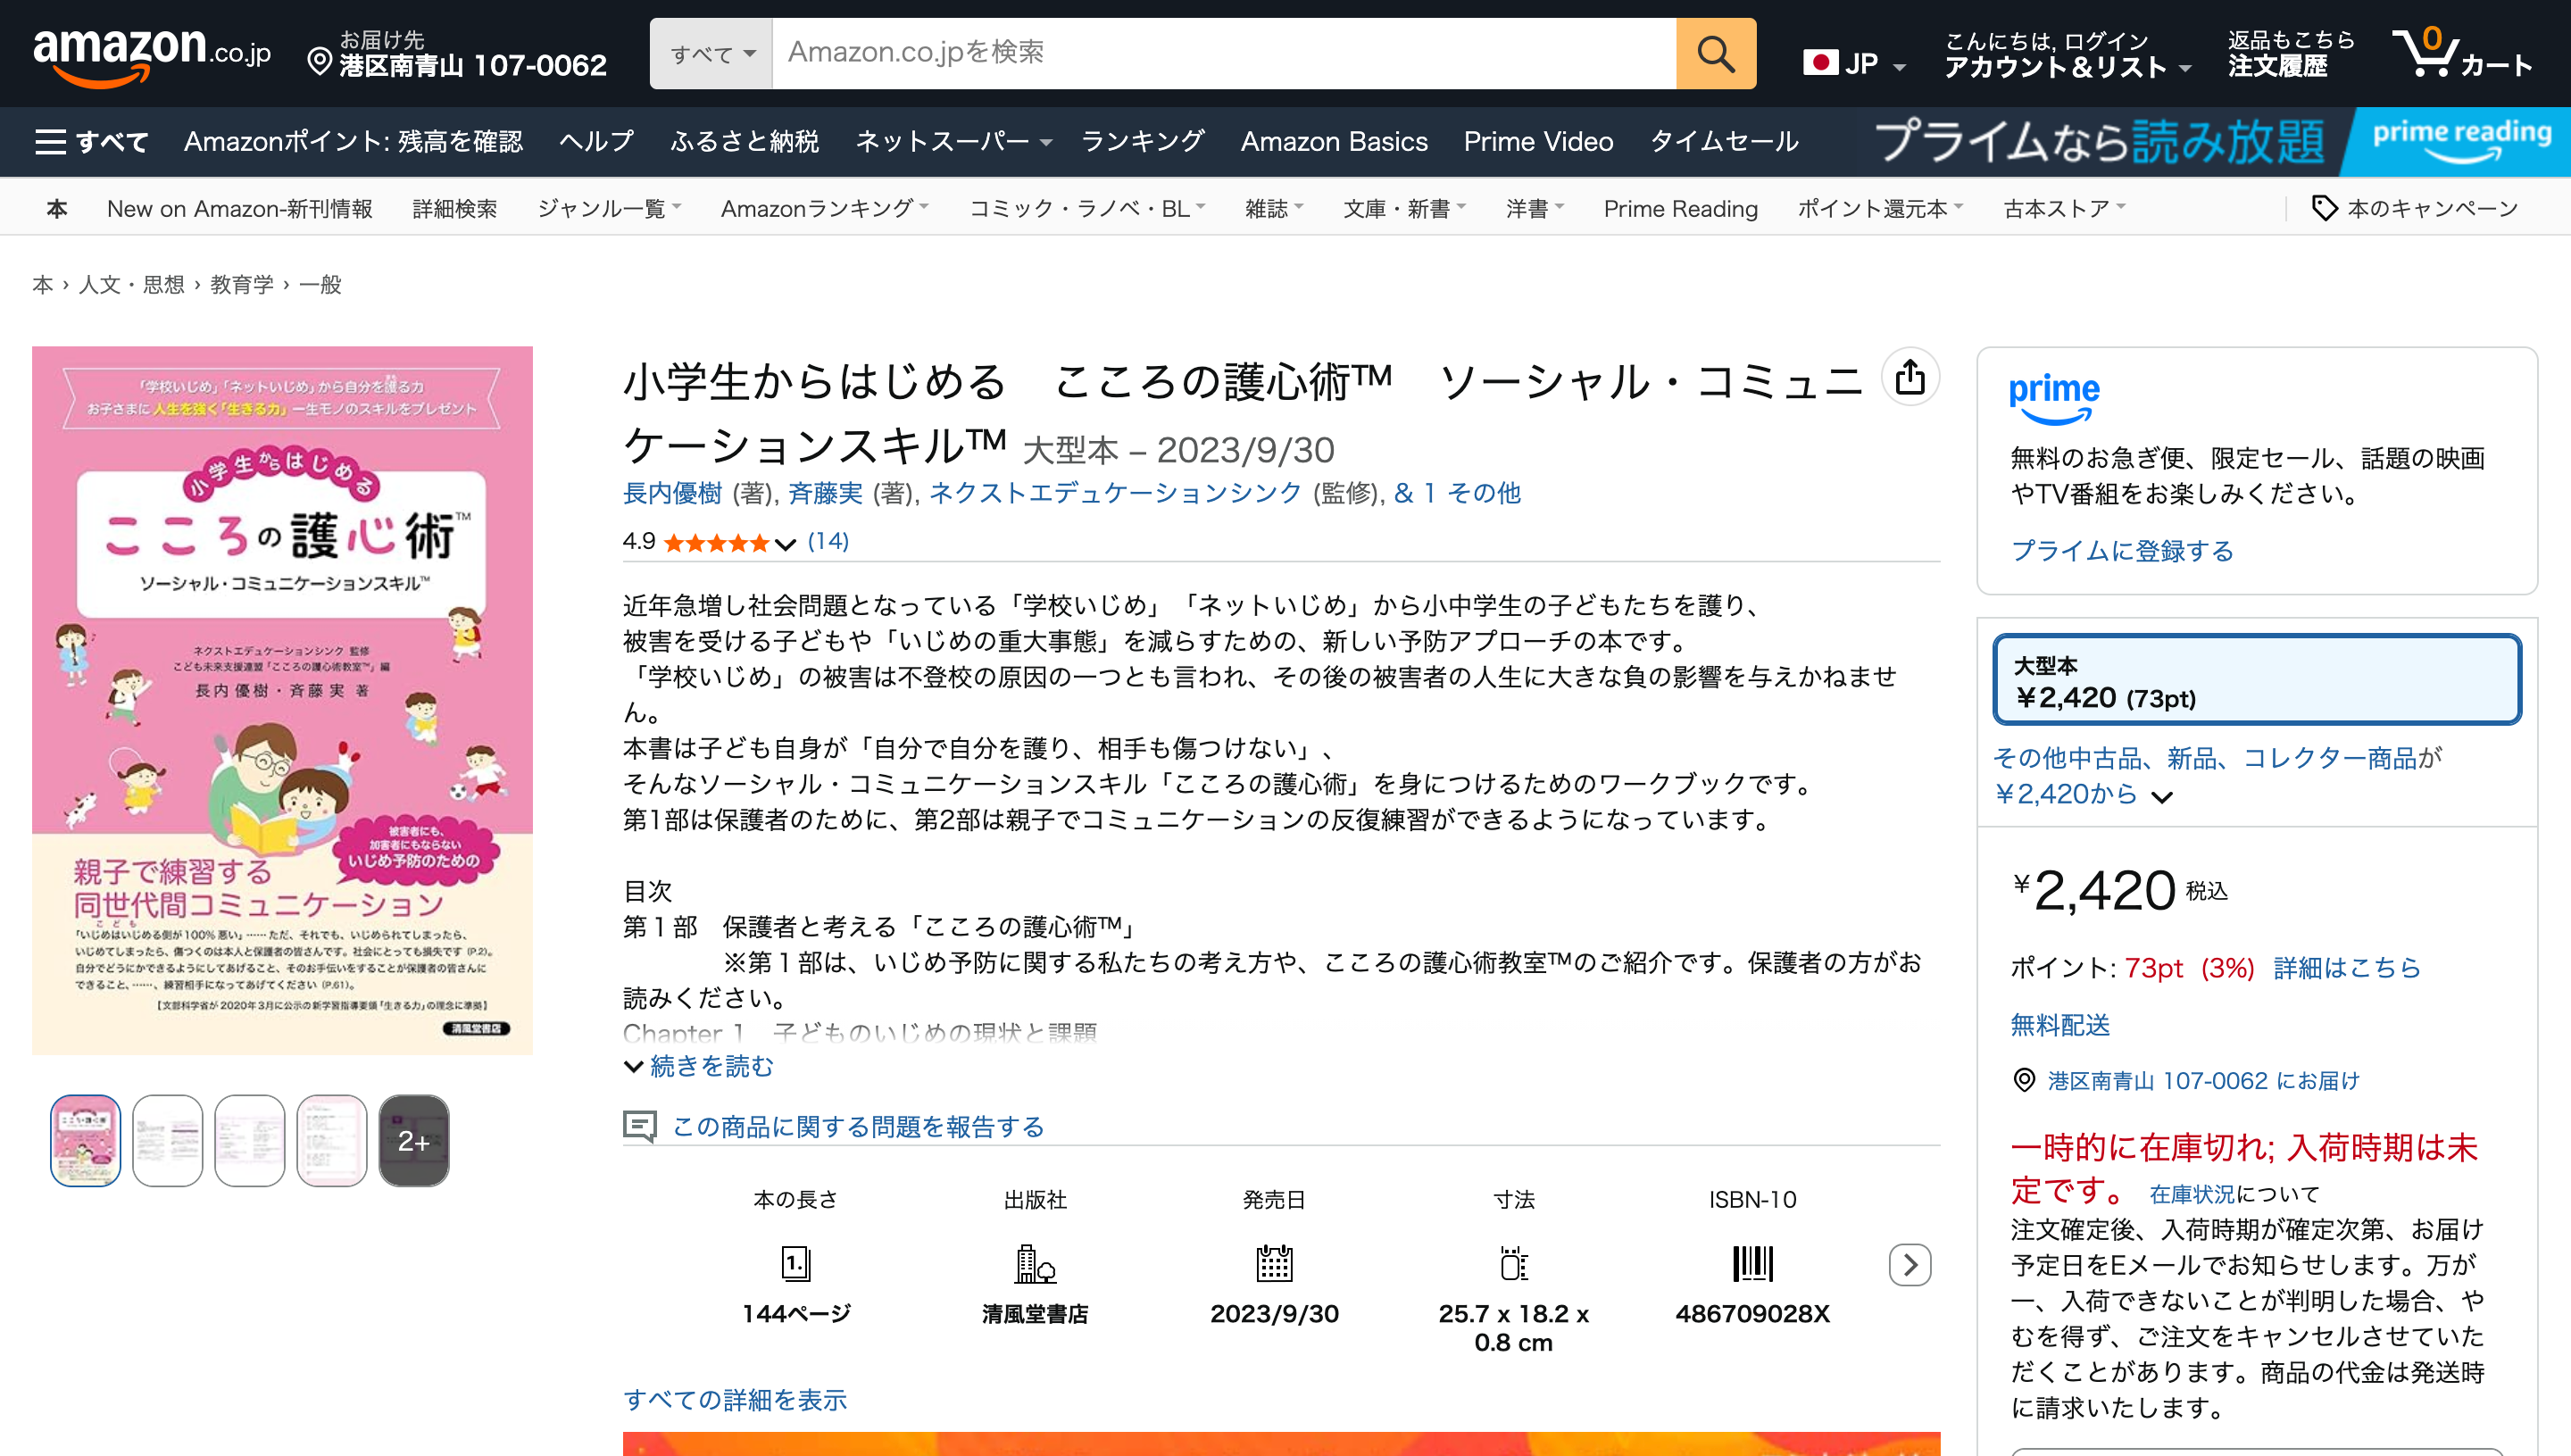Image resolution: width=2571 pixels, height=1456 pixels.
Task: Click the プライムに登録する link
Action: coord(2122,551)
